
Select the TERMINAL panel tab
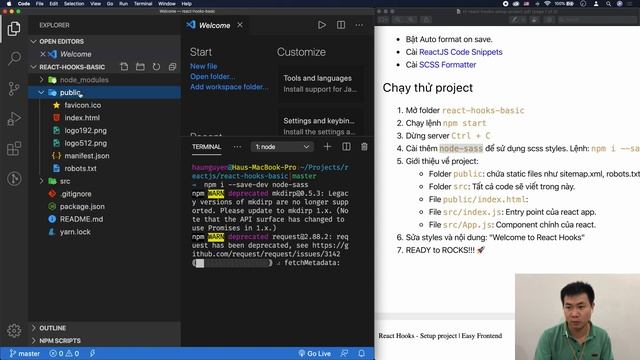[x=207, y=147]
